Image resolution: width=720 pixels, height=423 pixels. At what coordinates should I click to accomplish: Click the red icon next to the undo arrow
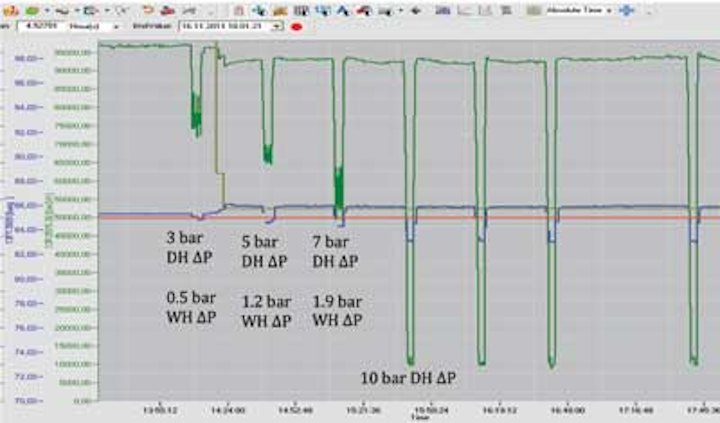pos(168,10)
